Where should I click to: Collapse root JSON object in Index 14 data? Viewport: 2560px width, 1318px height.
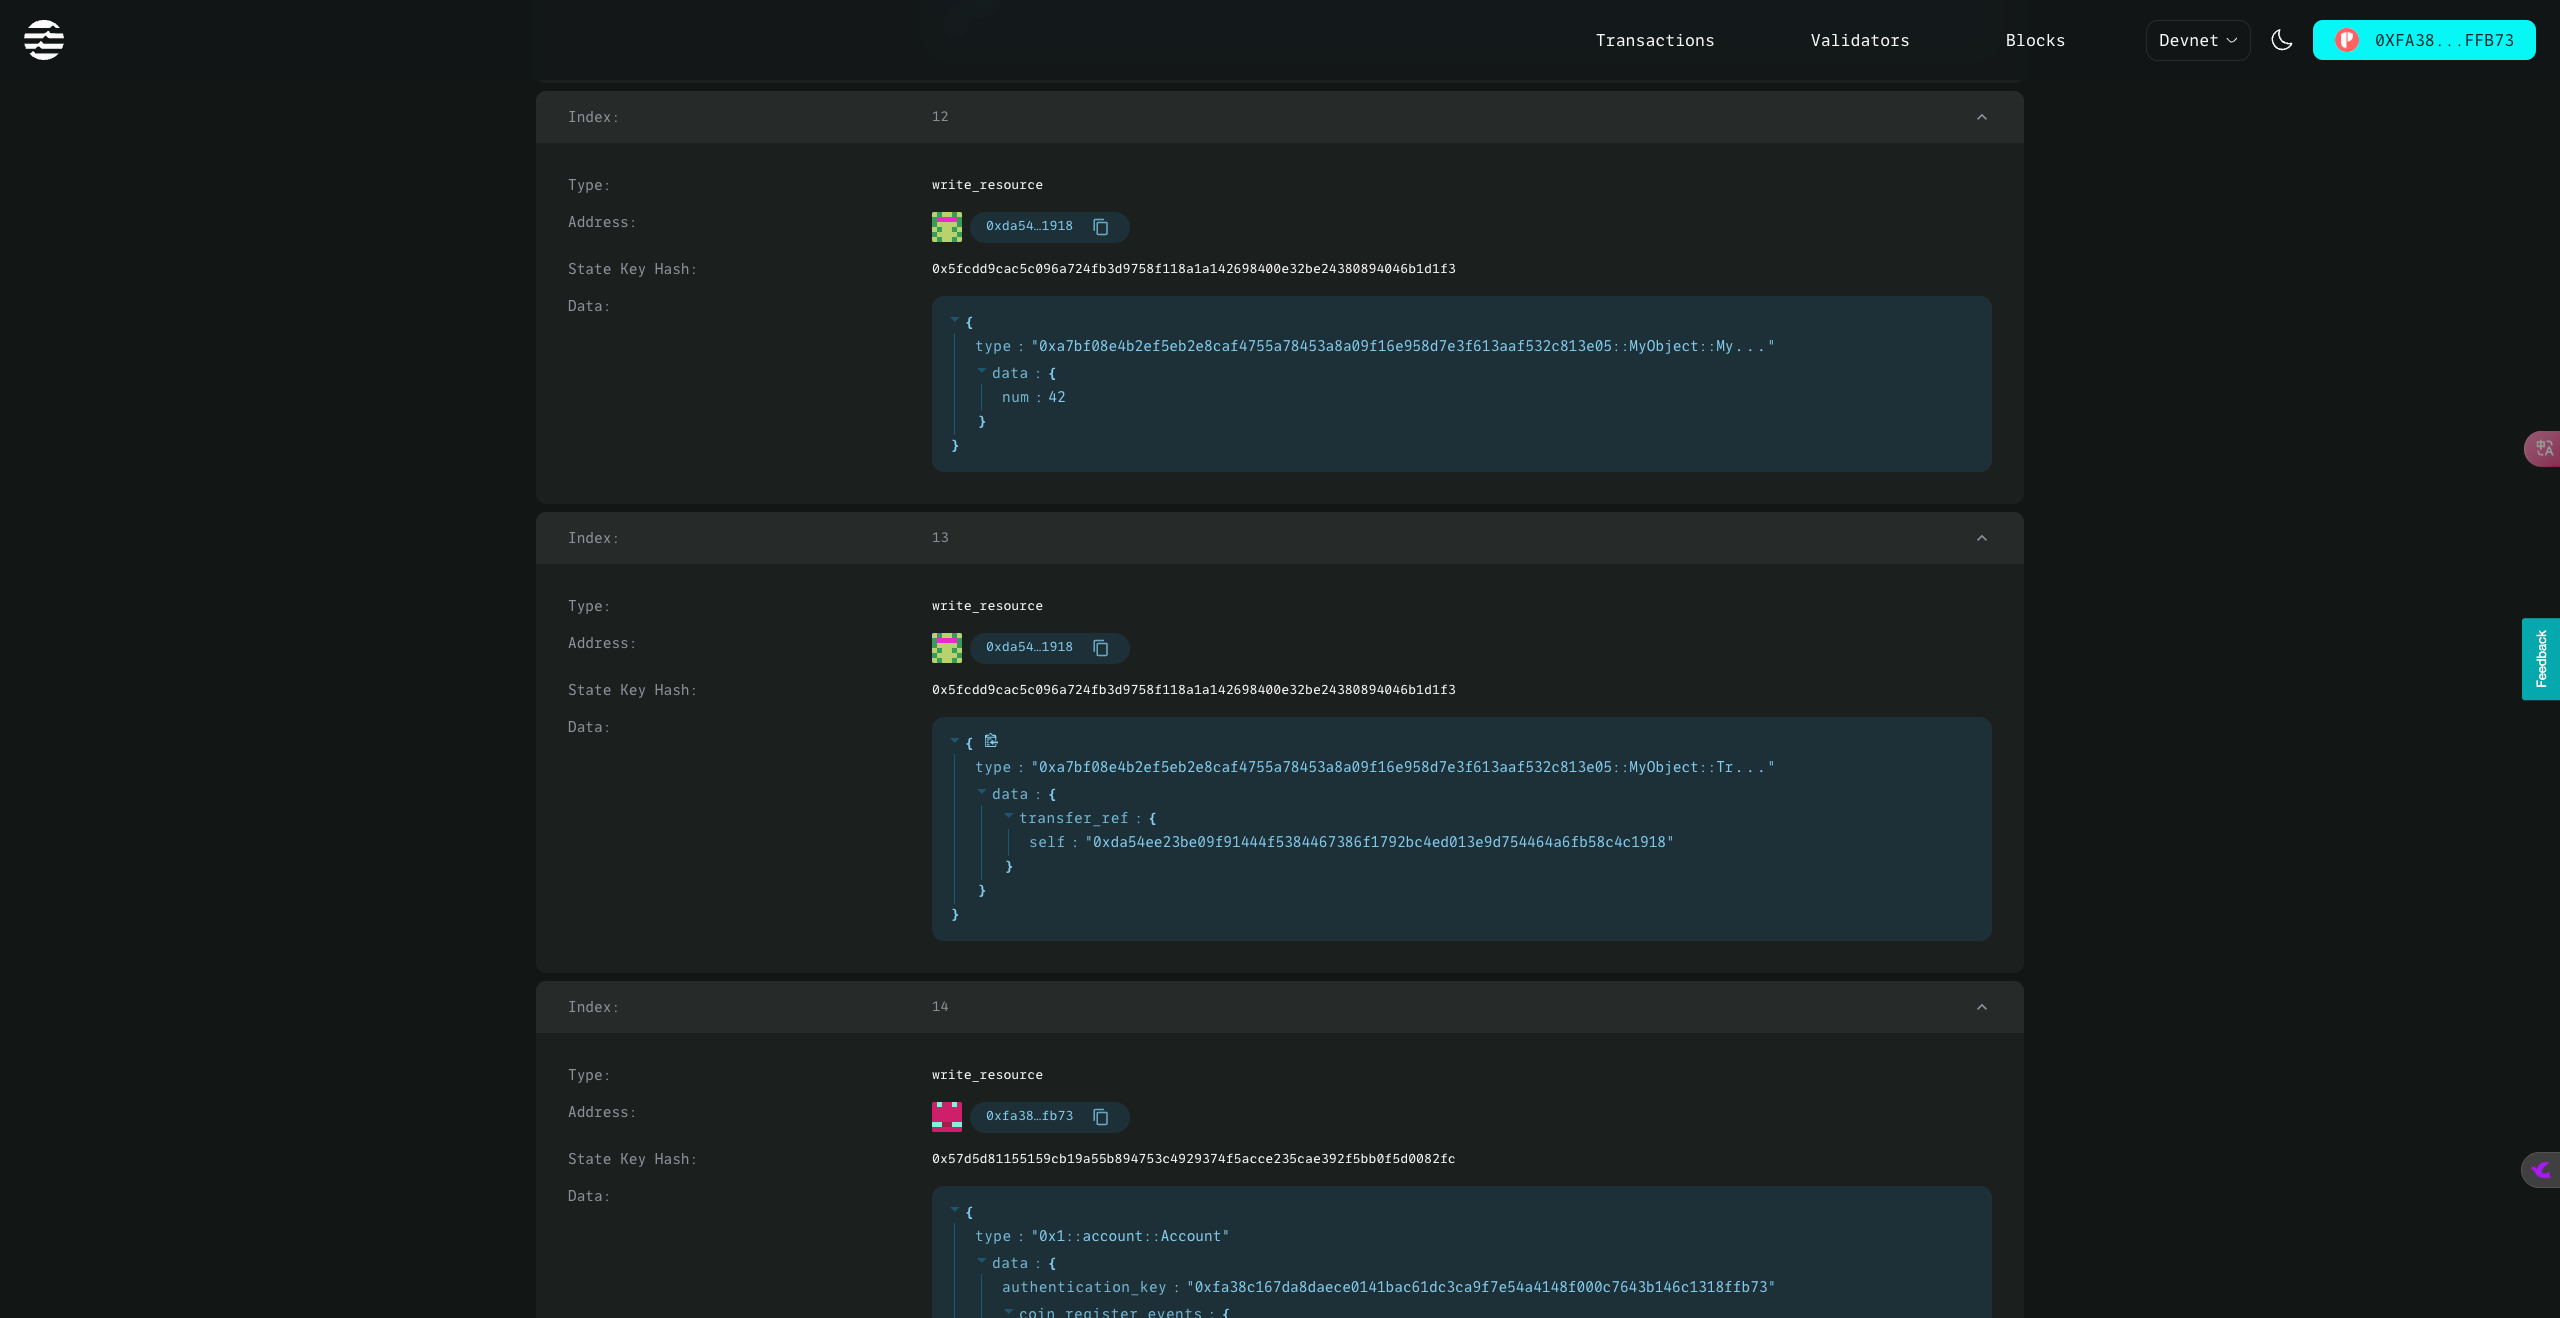pos(955,1210)
